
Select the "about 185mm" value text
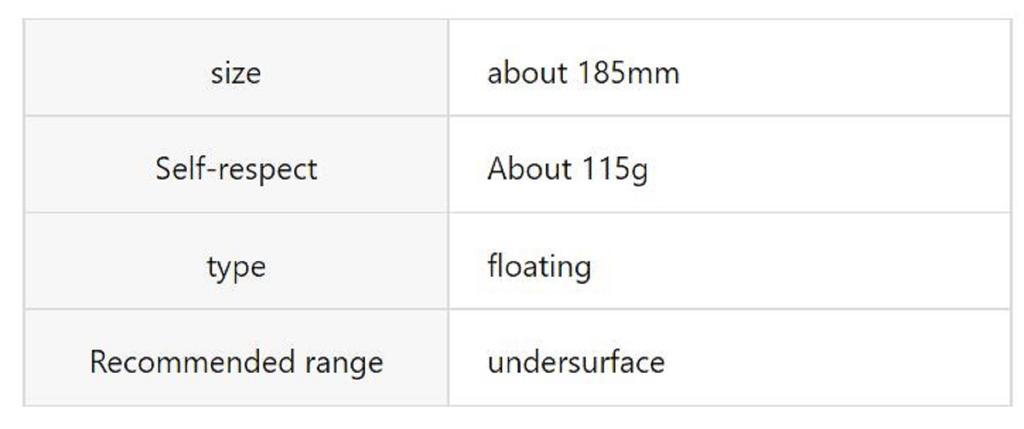pyautogui.click(x=583, y=73)
